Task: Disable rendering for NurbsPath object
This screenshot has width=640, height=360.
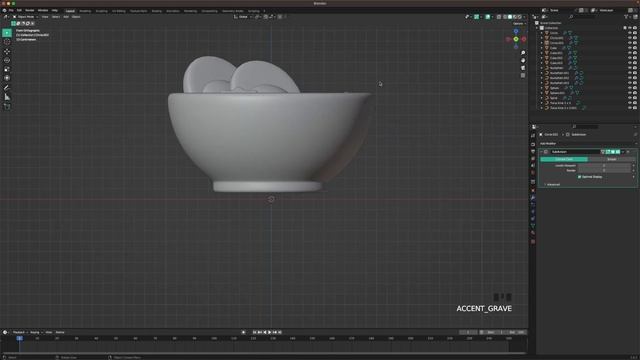Action: [635, 68]
